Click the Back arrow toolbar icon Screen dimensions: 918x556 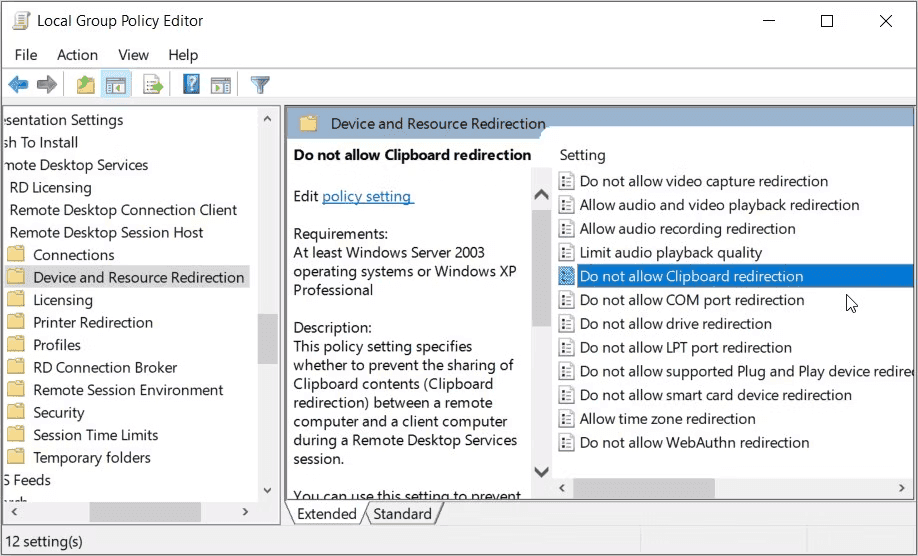(x=18, y=85)
